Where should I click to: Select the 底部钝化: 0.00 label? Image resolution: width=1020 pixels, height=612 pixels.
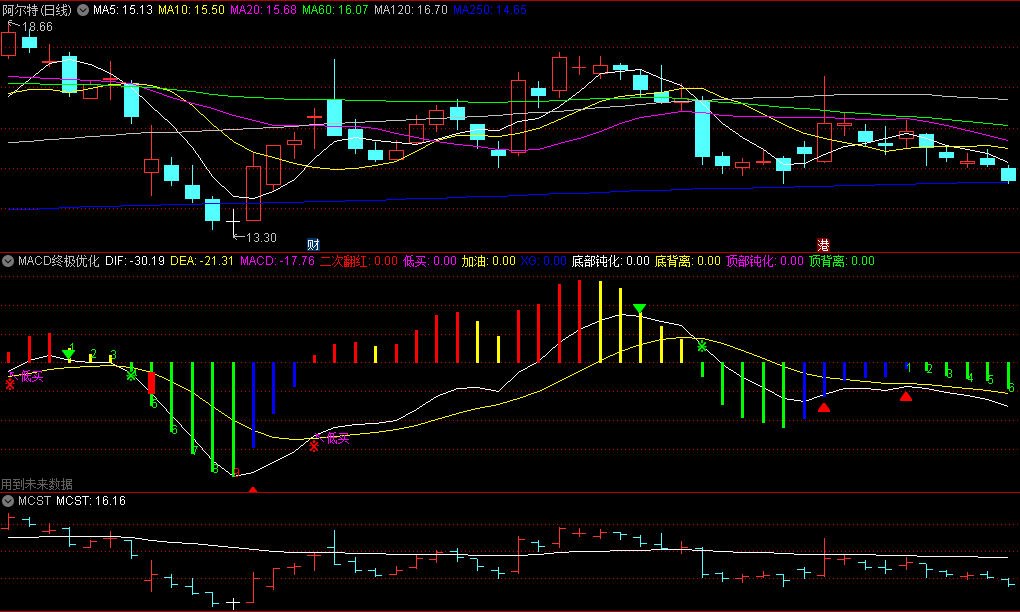(x=610, y=261)
